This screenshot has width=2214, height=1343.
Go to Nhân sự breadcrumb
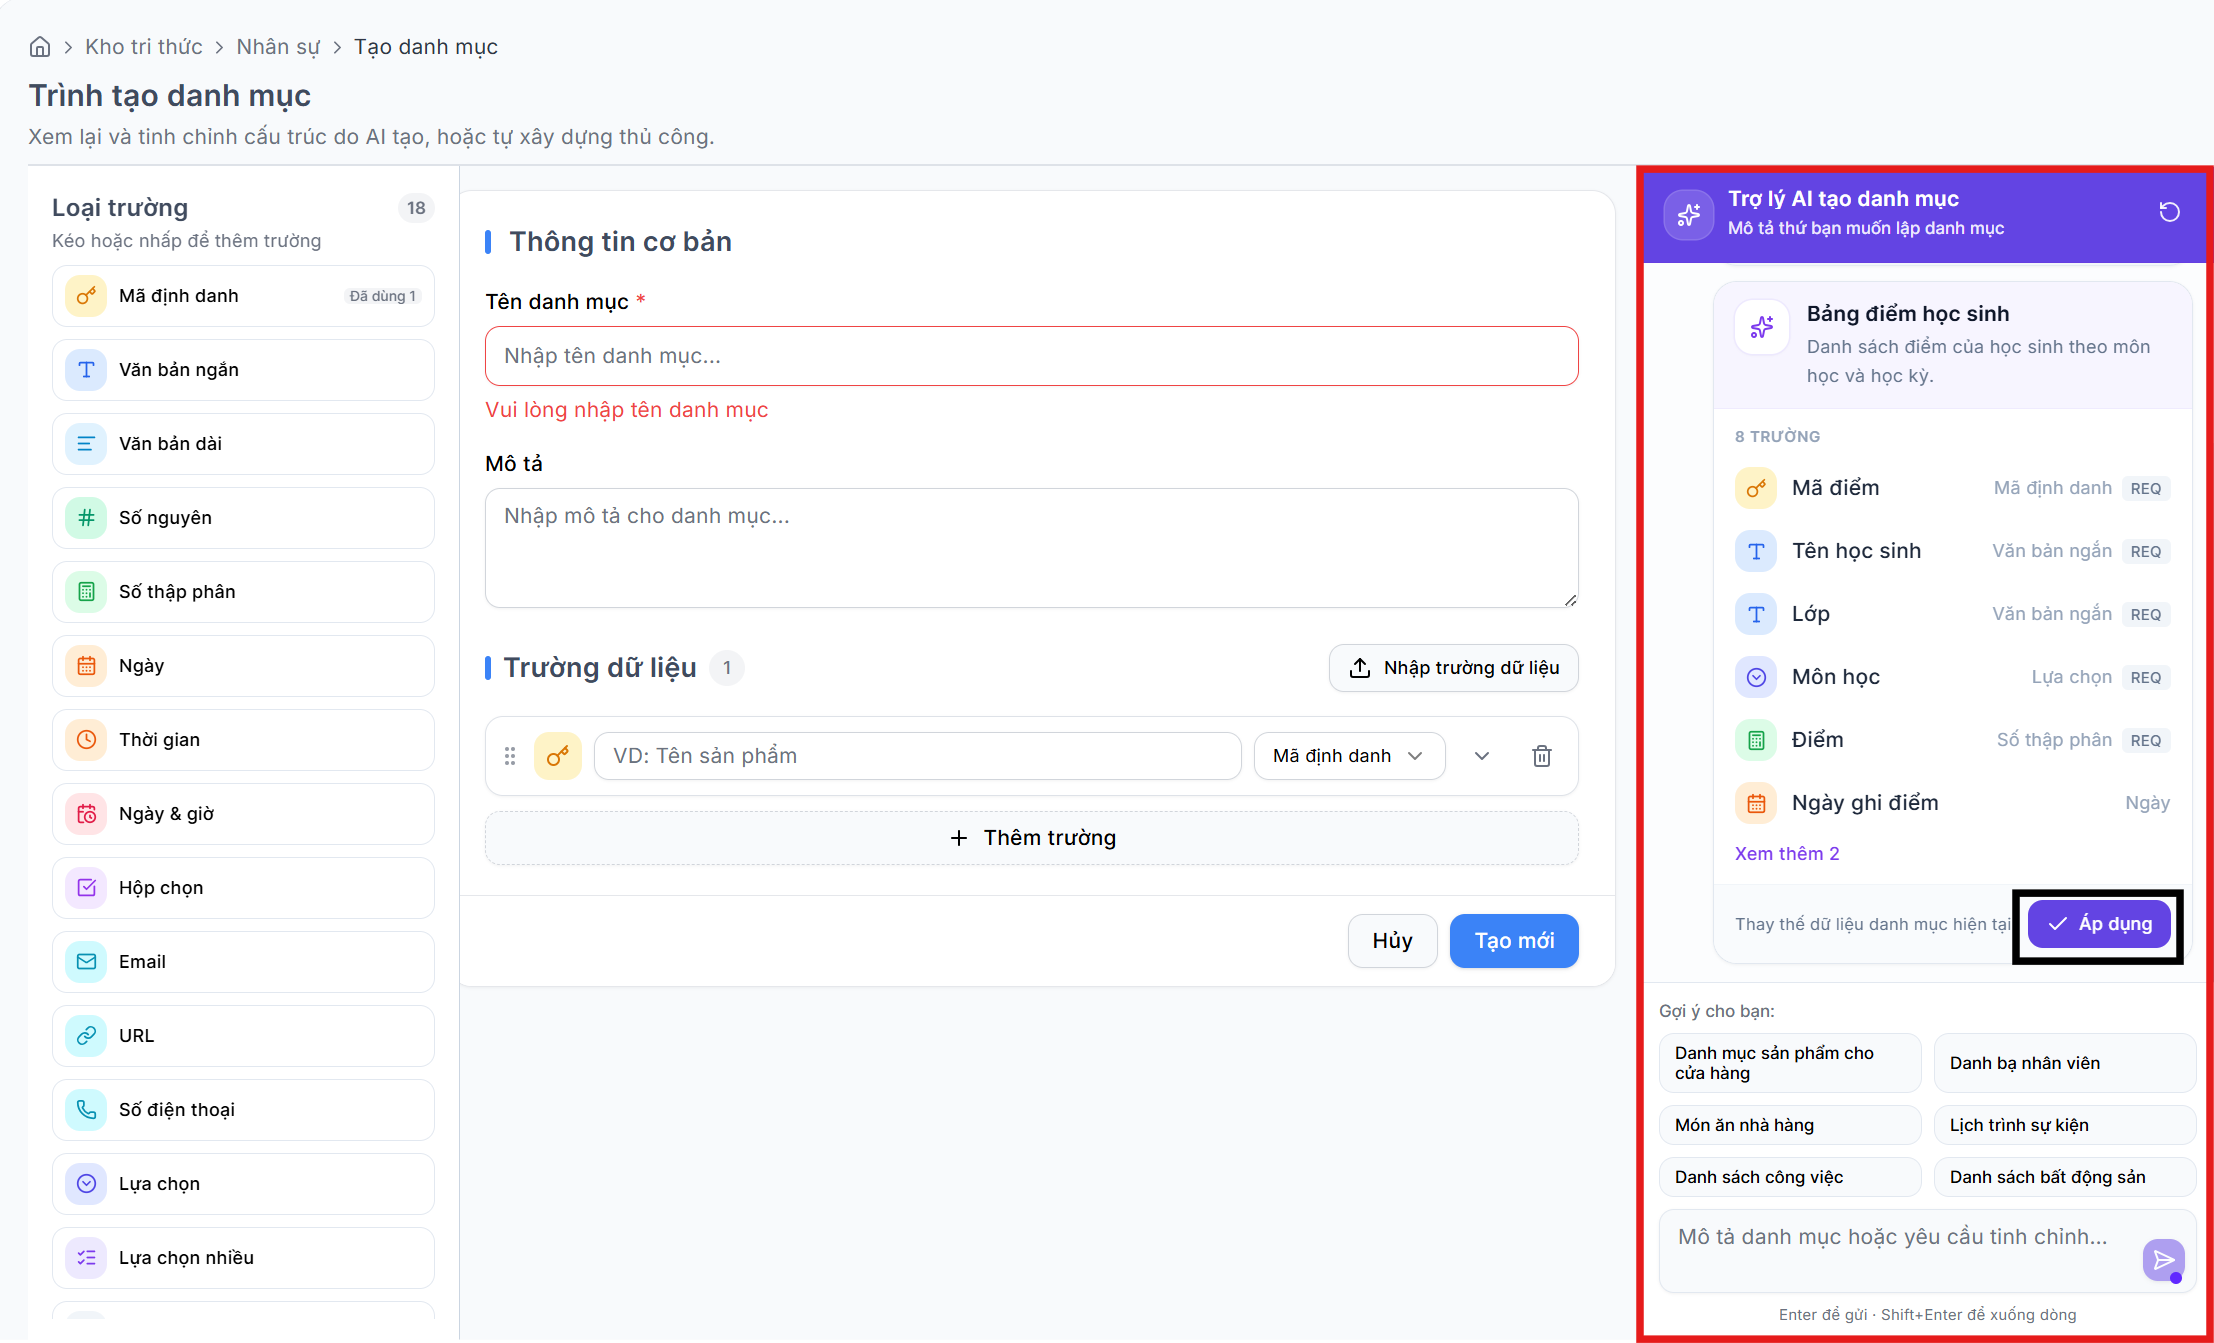click(x=278, y=47)
